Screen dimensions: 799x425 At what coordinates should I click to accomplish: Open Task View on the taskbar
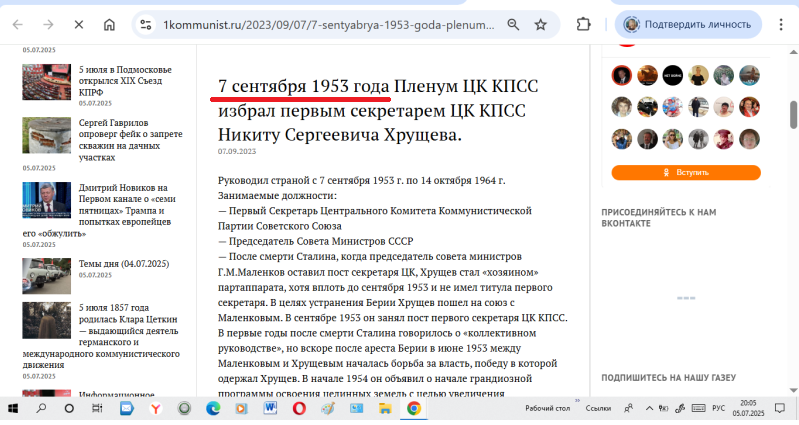coord(97,408)
